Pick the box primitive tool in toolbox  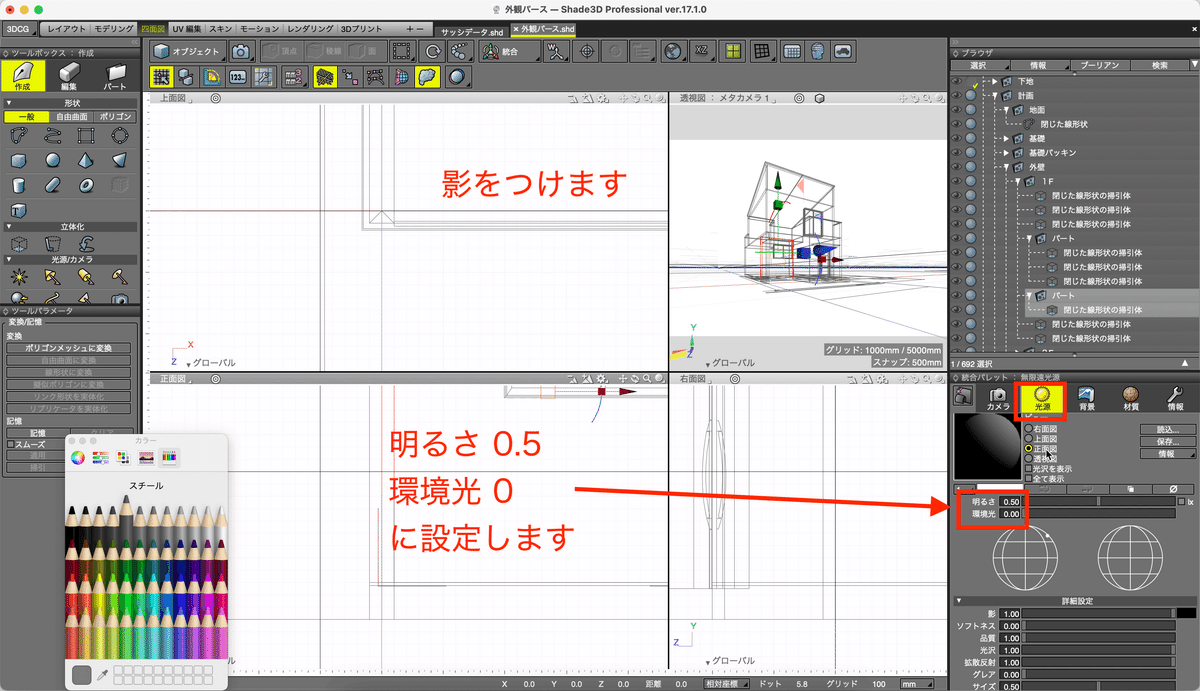[x=18, y=160]
